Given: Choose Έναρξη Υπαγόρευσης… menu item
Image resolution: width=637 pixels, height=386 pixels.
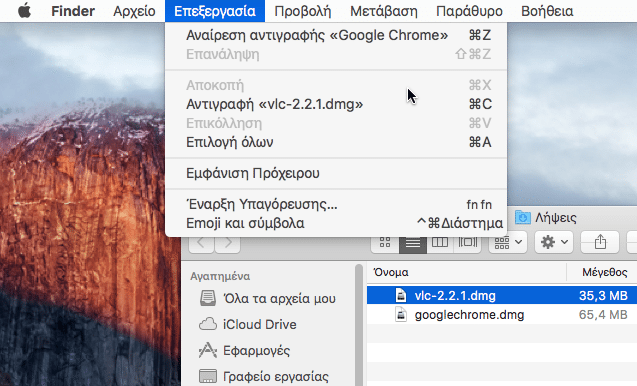Looking at the screenshot, I should tap(336, 204).
